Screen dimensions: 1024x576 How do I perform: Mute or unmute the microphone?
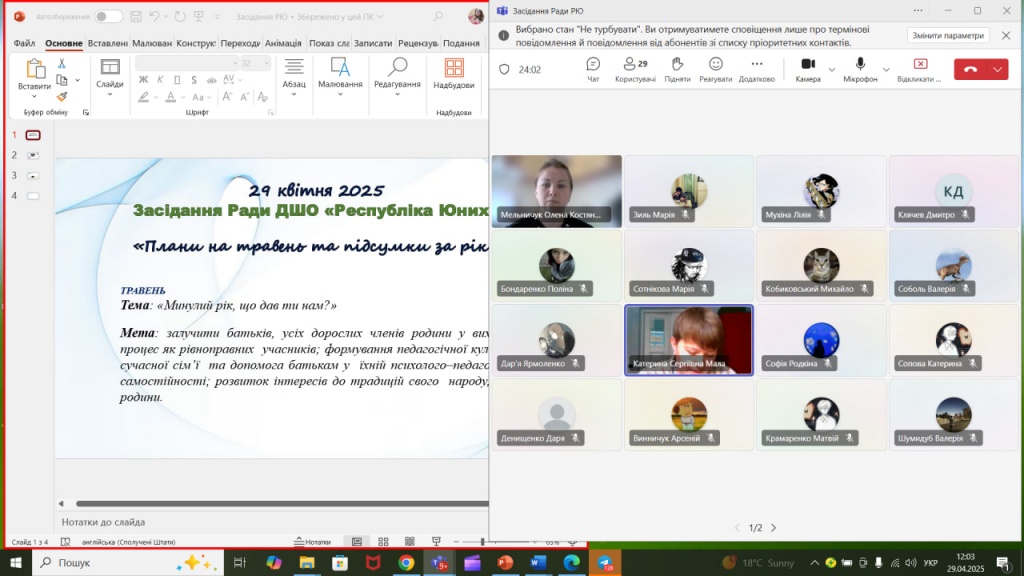pos(859,68)
